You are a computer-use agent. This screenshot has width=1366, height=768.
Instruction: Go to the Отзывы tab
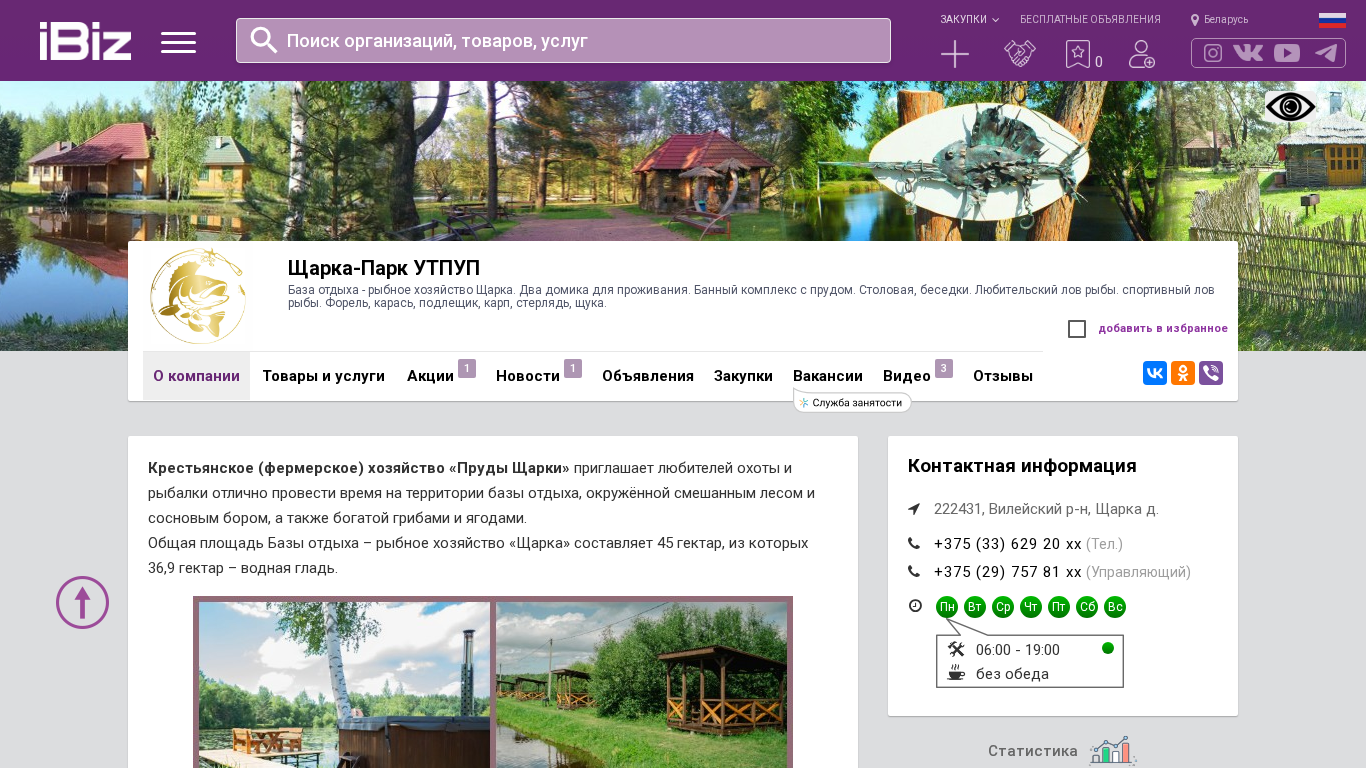1003,376
